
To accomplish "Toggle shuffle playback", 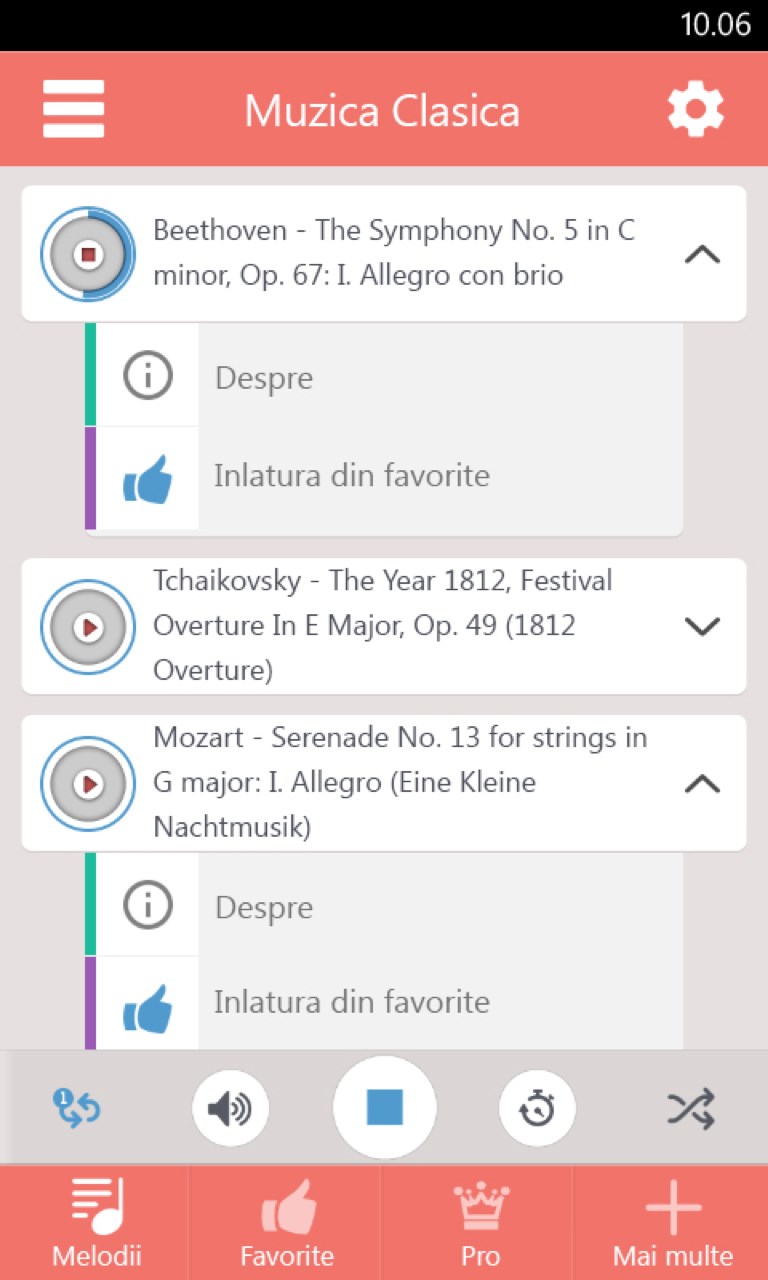I will tap(691, 1108).
